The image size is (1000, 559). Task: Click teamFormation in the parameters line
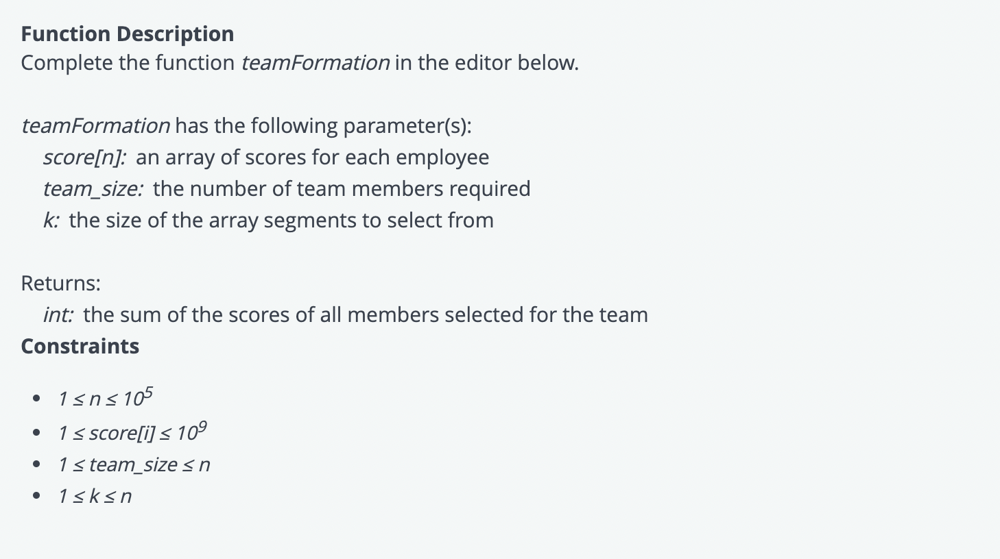tap(96, 126)
